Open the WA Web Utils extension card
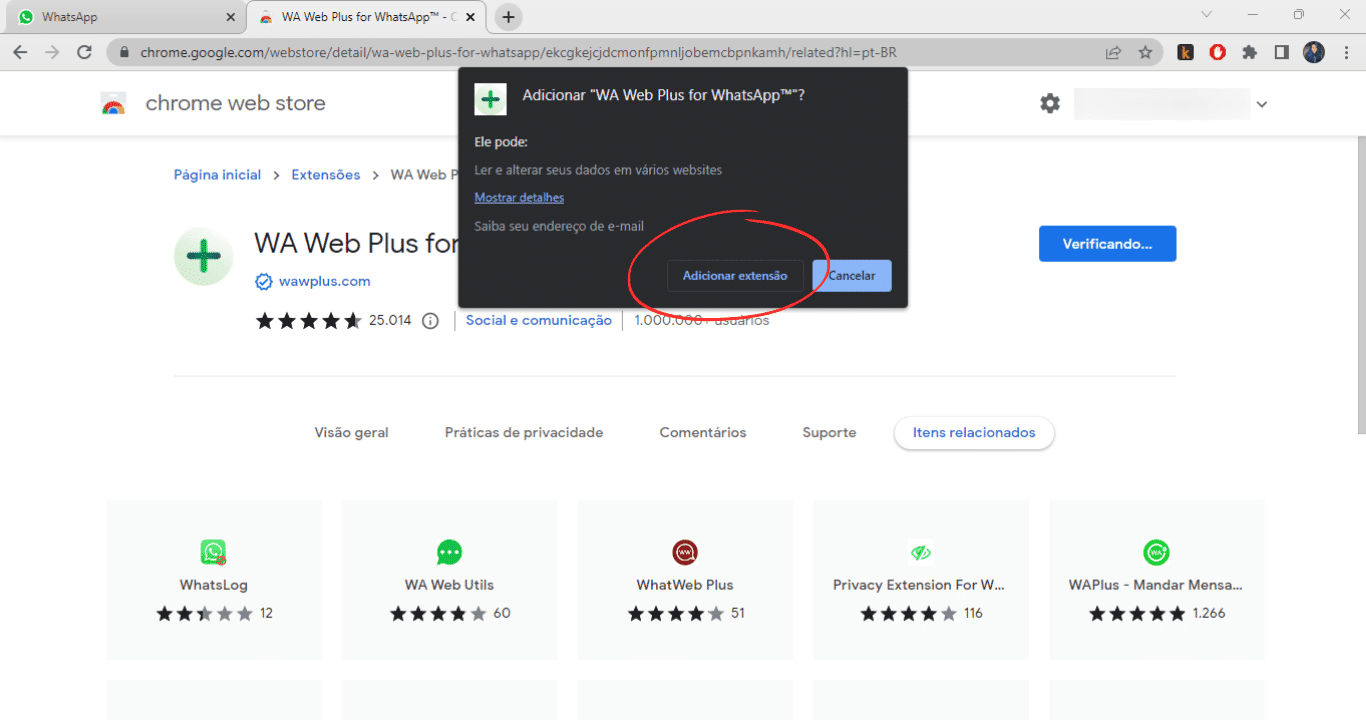 tap(450, 580)
